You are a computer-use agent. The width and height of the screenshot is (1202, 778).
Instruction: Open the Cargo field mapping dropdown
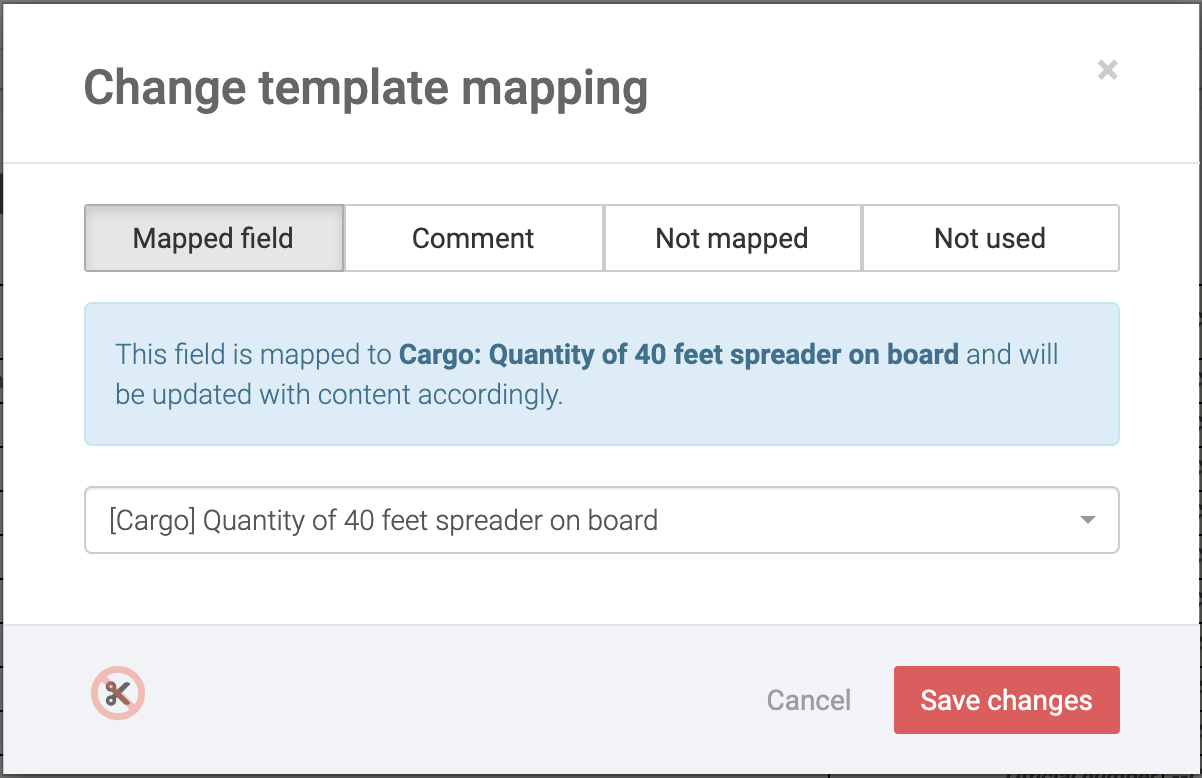[x=600, y=520]
